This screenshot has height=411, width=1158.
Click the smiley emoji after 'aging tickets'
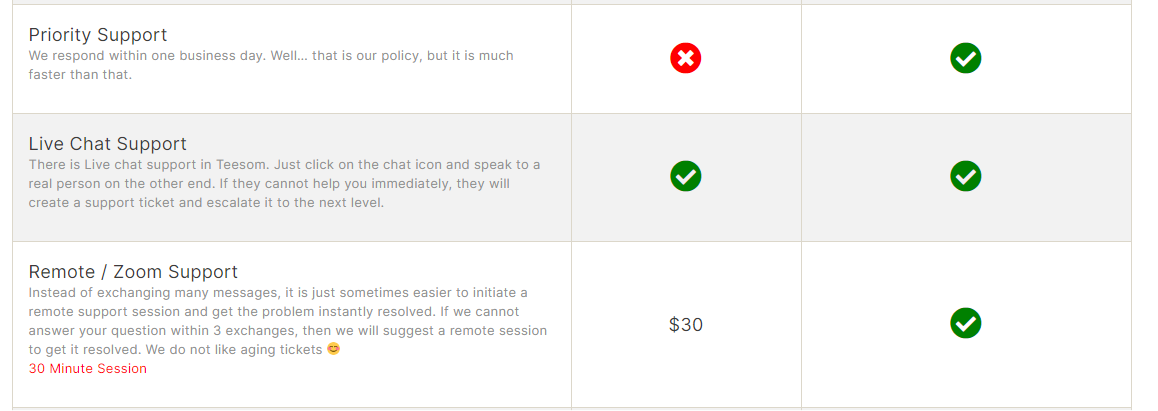coord(334,349)
